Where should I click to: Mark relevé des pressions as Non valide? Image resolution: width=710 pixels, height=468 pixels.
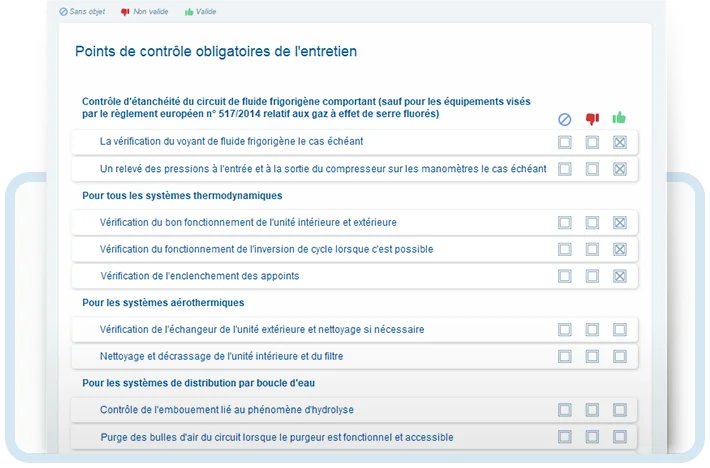[x=592, y=169]
